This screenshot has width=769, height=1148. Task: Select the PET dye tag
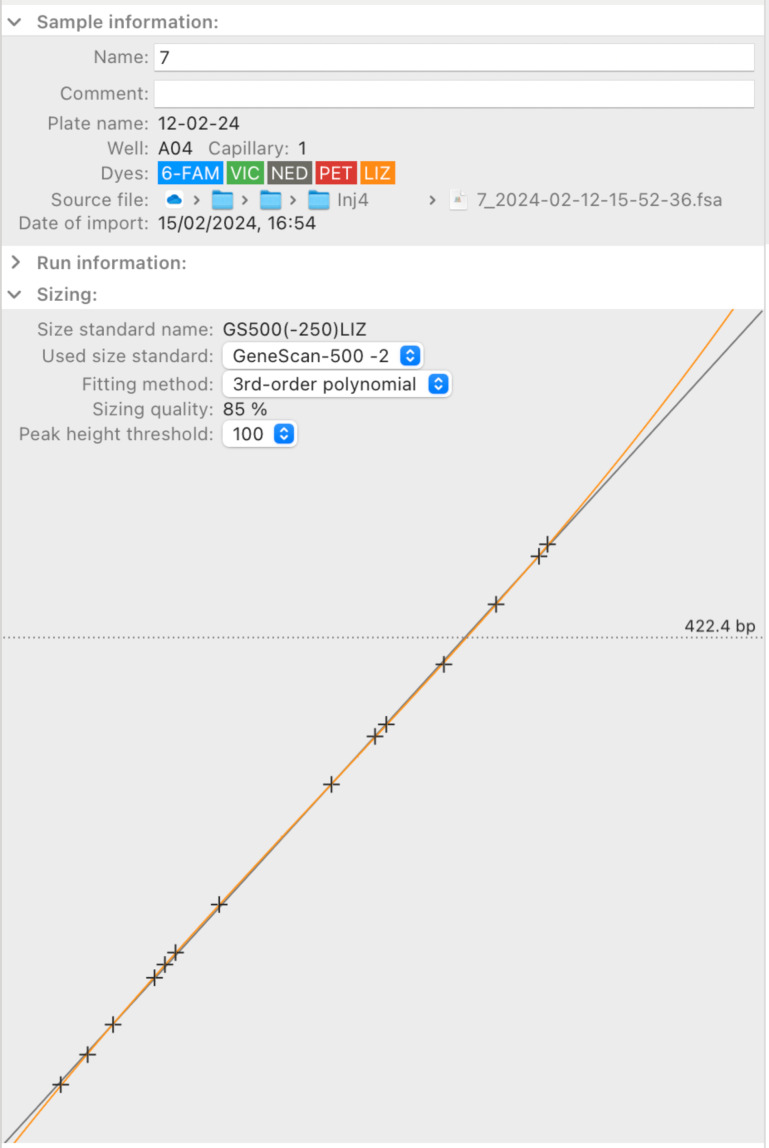click(x=335, y=174)
